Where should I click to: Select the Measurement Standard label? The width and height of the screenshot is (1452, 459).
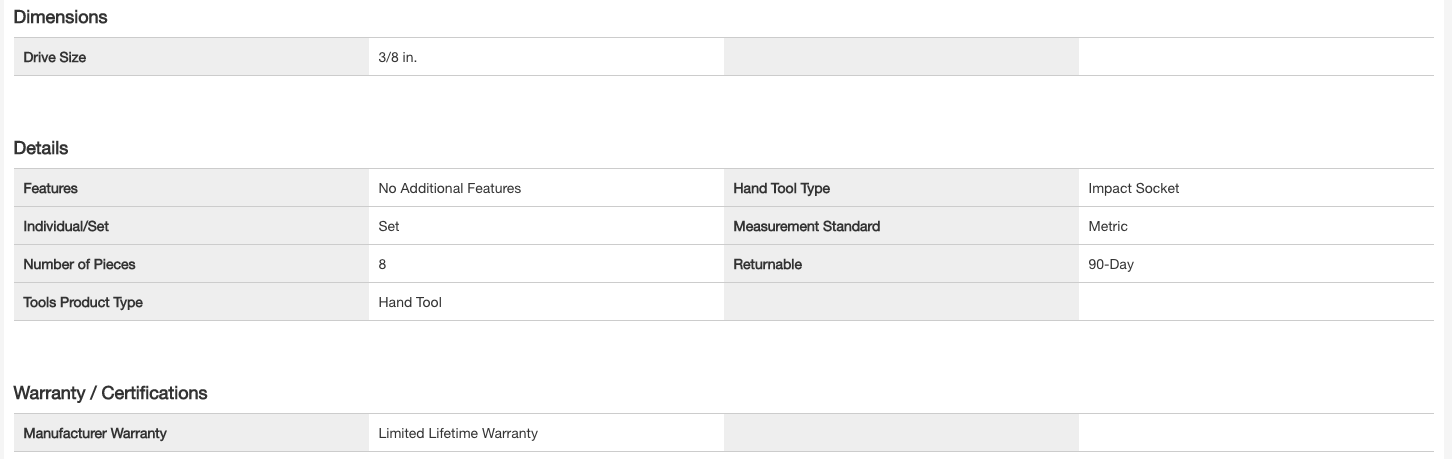click(806, 226)
